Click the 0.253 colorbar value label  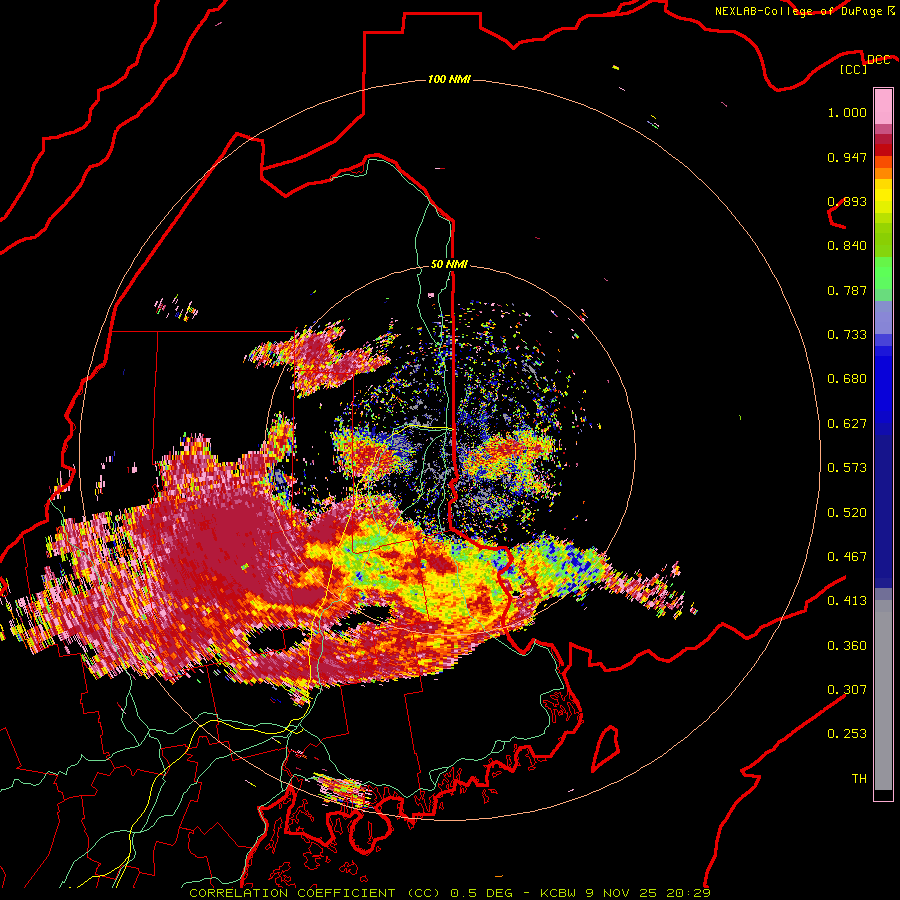pyautogui.click(x=847, y=734)
